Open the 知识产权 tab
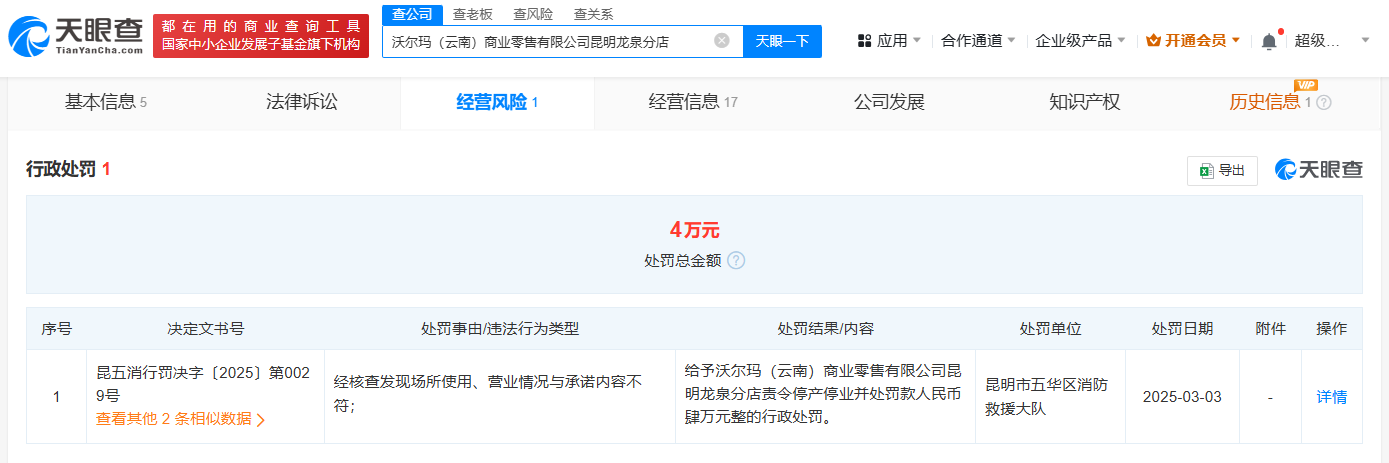The width and height of the screenshot is (1389, 463). (1084, 102)
